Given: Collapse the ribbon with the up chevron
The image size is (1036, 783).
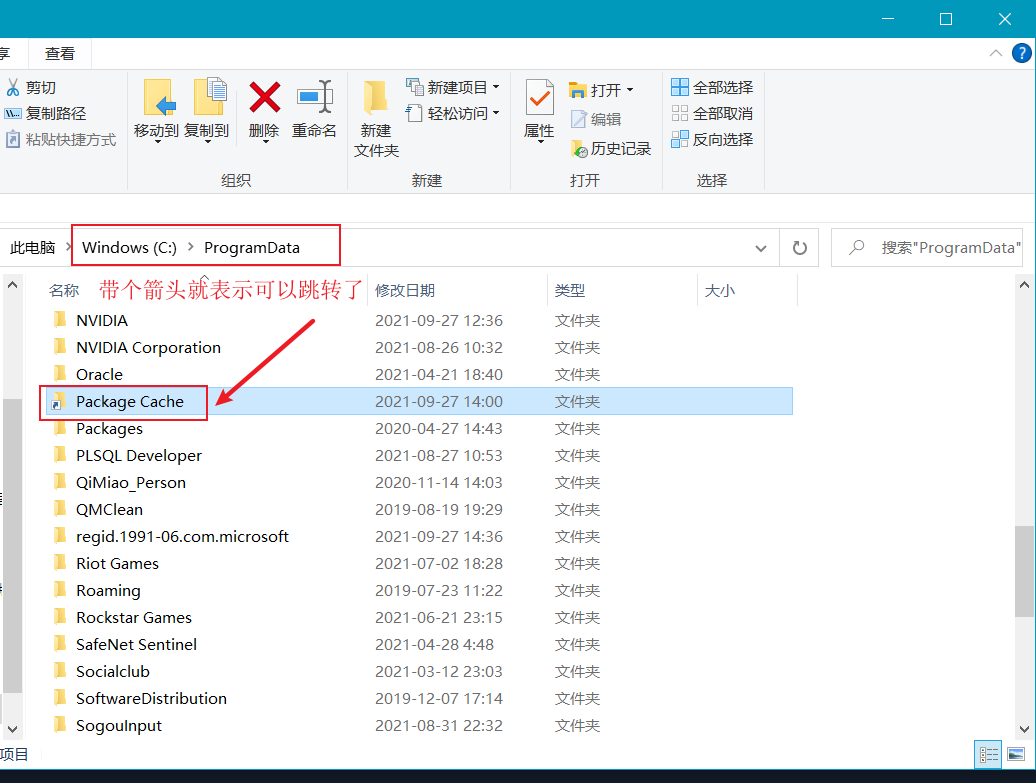Looking at the screenshot, I should pyautogui.click(x=996, y=54).
